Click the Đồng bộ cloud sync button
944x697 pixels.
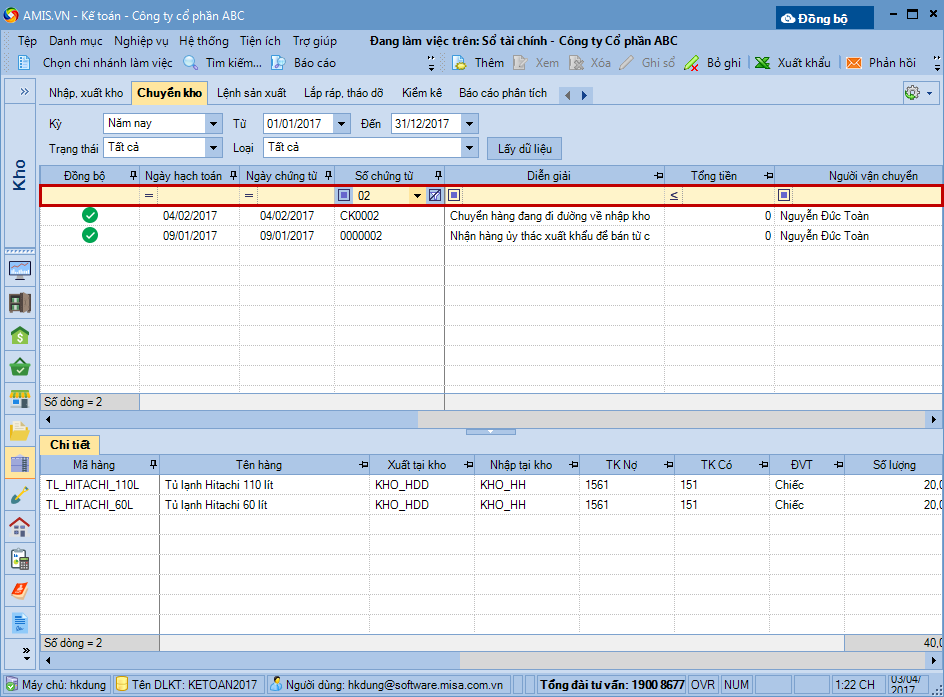[x=825, y=18]
